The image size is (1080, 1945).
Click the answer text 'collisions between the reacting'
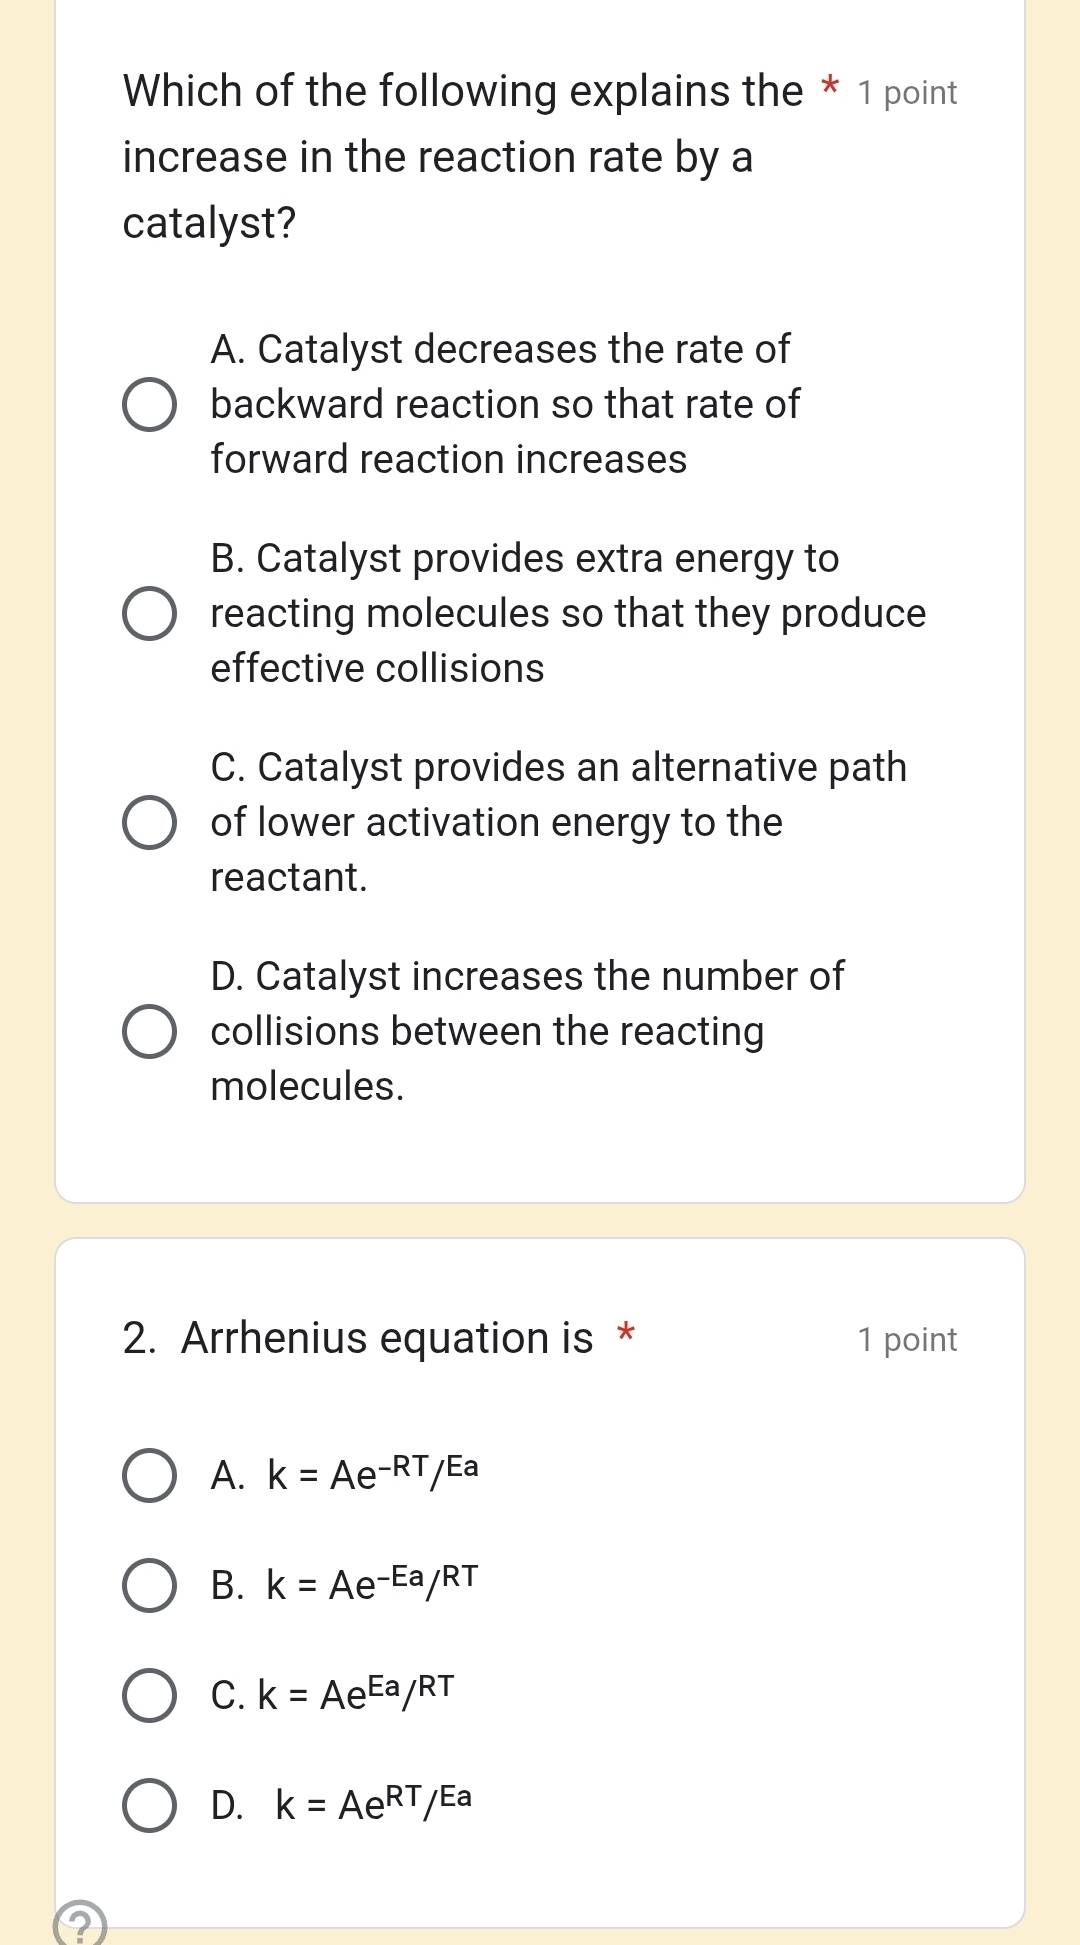[x=487, y=1031]
